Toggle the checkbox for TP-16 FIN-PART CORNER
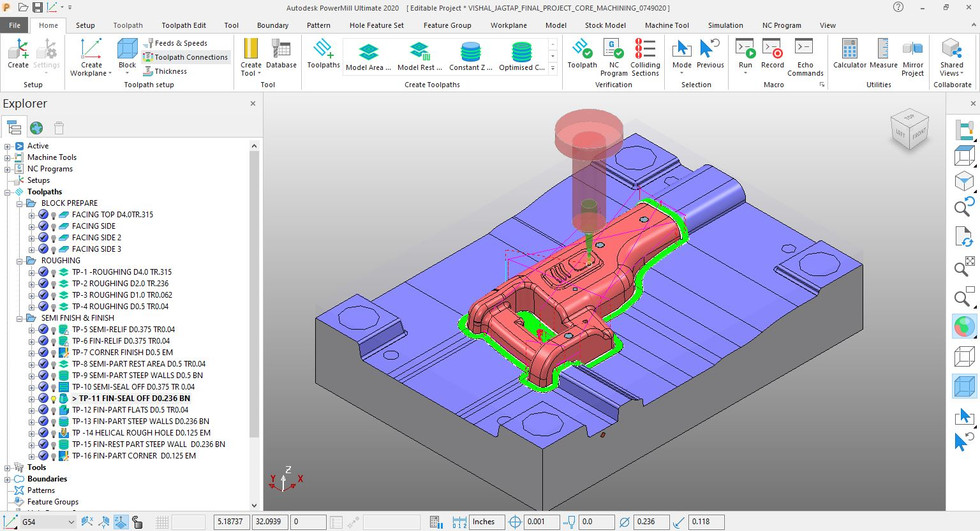 (43, 455)
